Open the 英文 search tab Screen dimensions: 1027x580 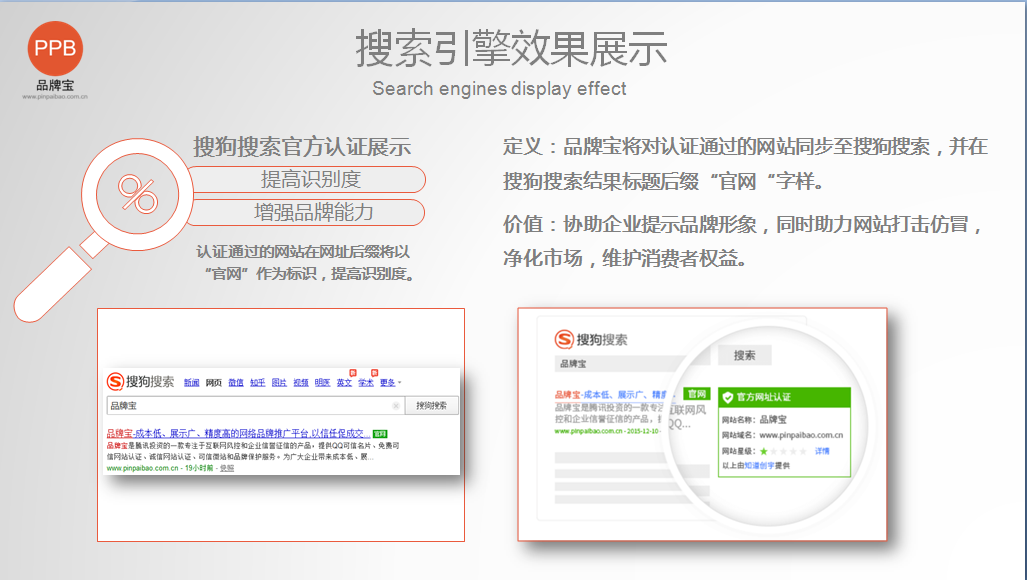tap(345, 383)
